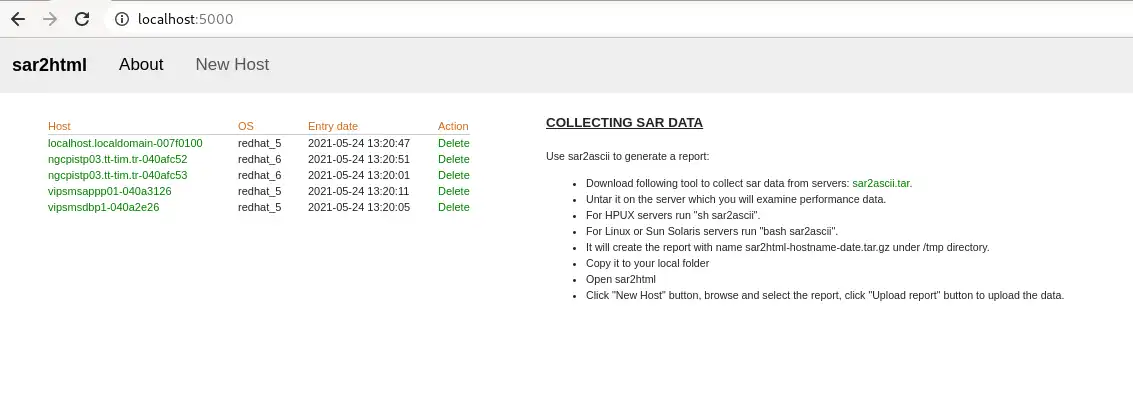This screenshot has height=395, width=1133.
Task: Click the Host column header
Action: 59,126
